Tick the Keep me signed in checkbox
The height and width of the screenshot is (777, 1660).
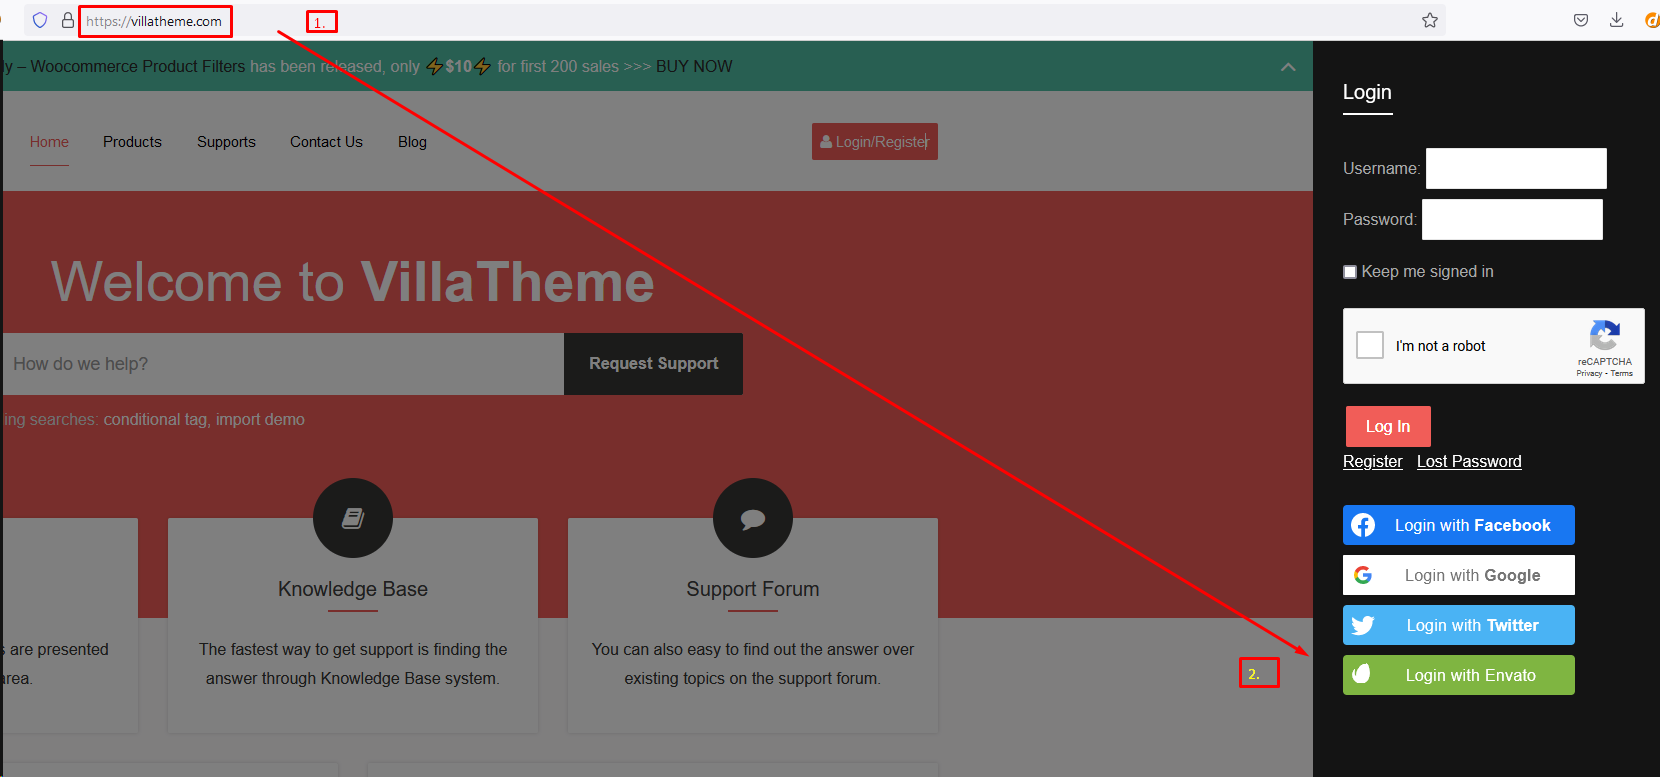click(1350, 272)
